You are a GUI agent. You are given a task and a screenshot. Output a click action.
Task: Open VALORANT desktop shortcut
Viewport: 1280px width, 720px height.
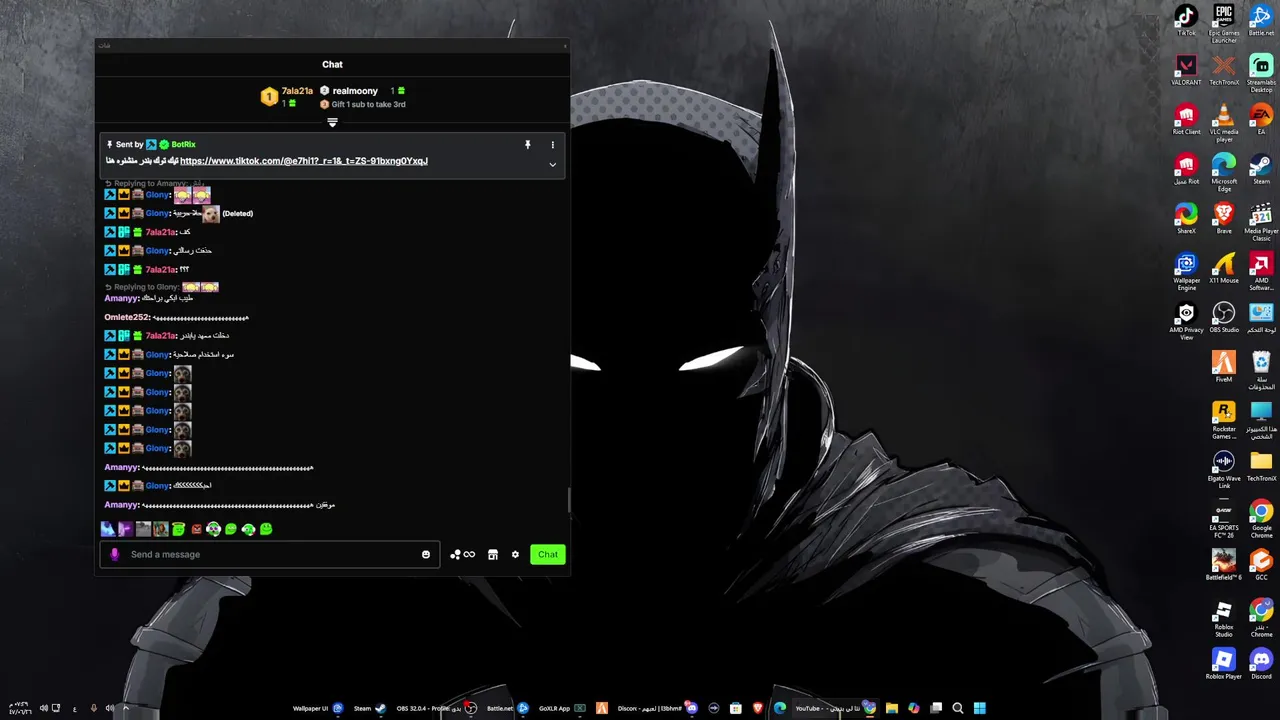point(1186,70)
